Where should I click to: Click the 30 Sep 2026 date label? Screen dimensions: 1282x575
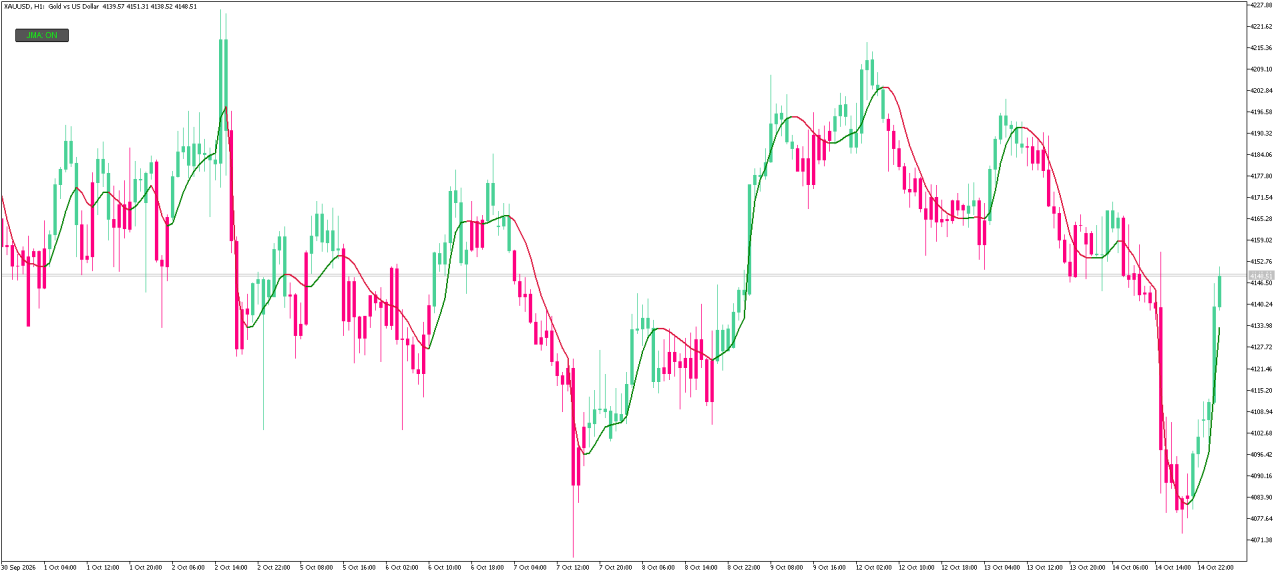tap(17, 567)
